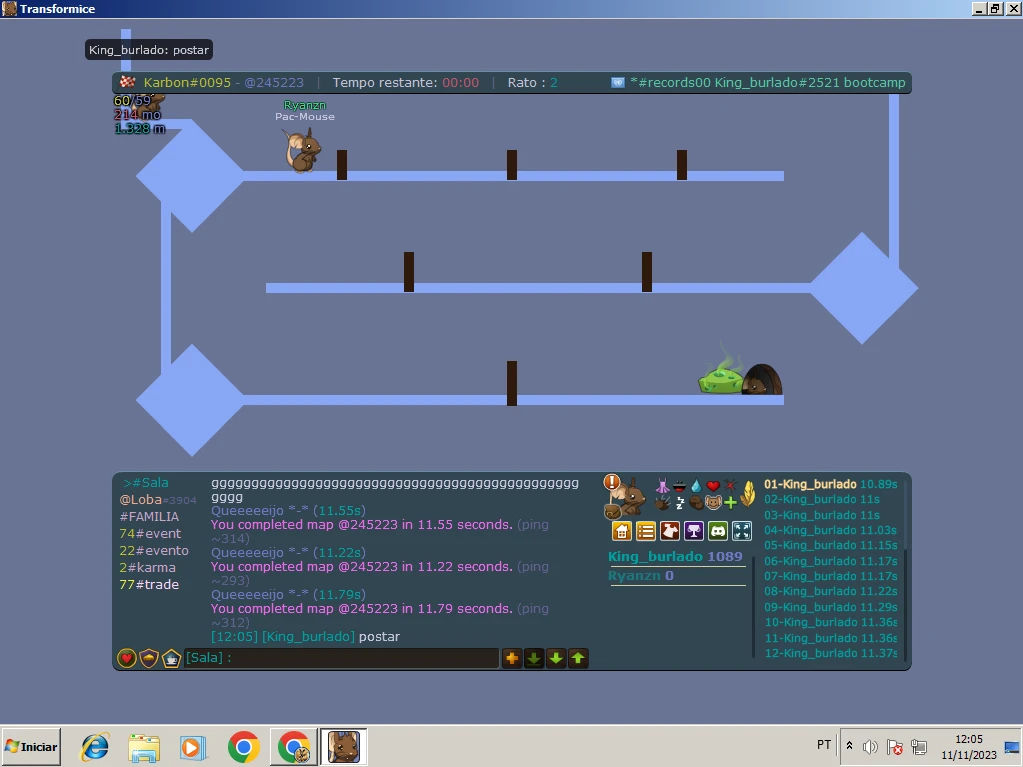The height and width of the screenshot is (767, 1023).
Task: Open the Discord icon
Action: click(x=718, y=532)
